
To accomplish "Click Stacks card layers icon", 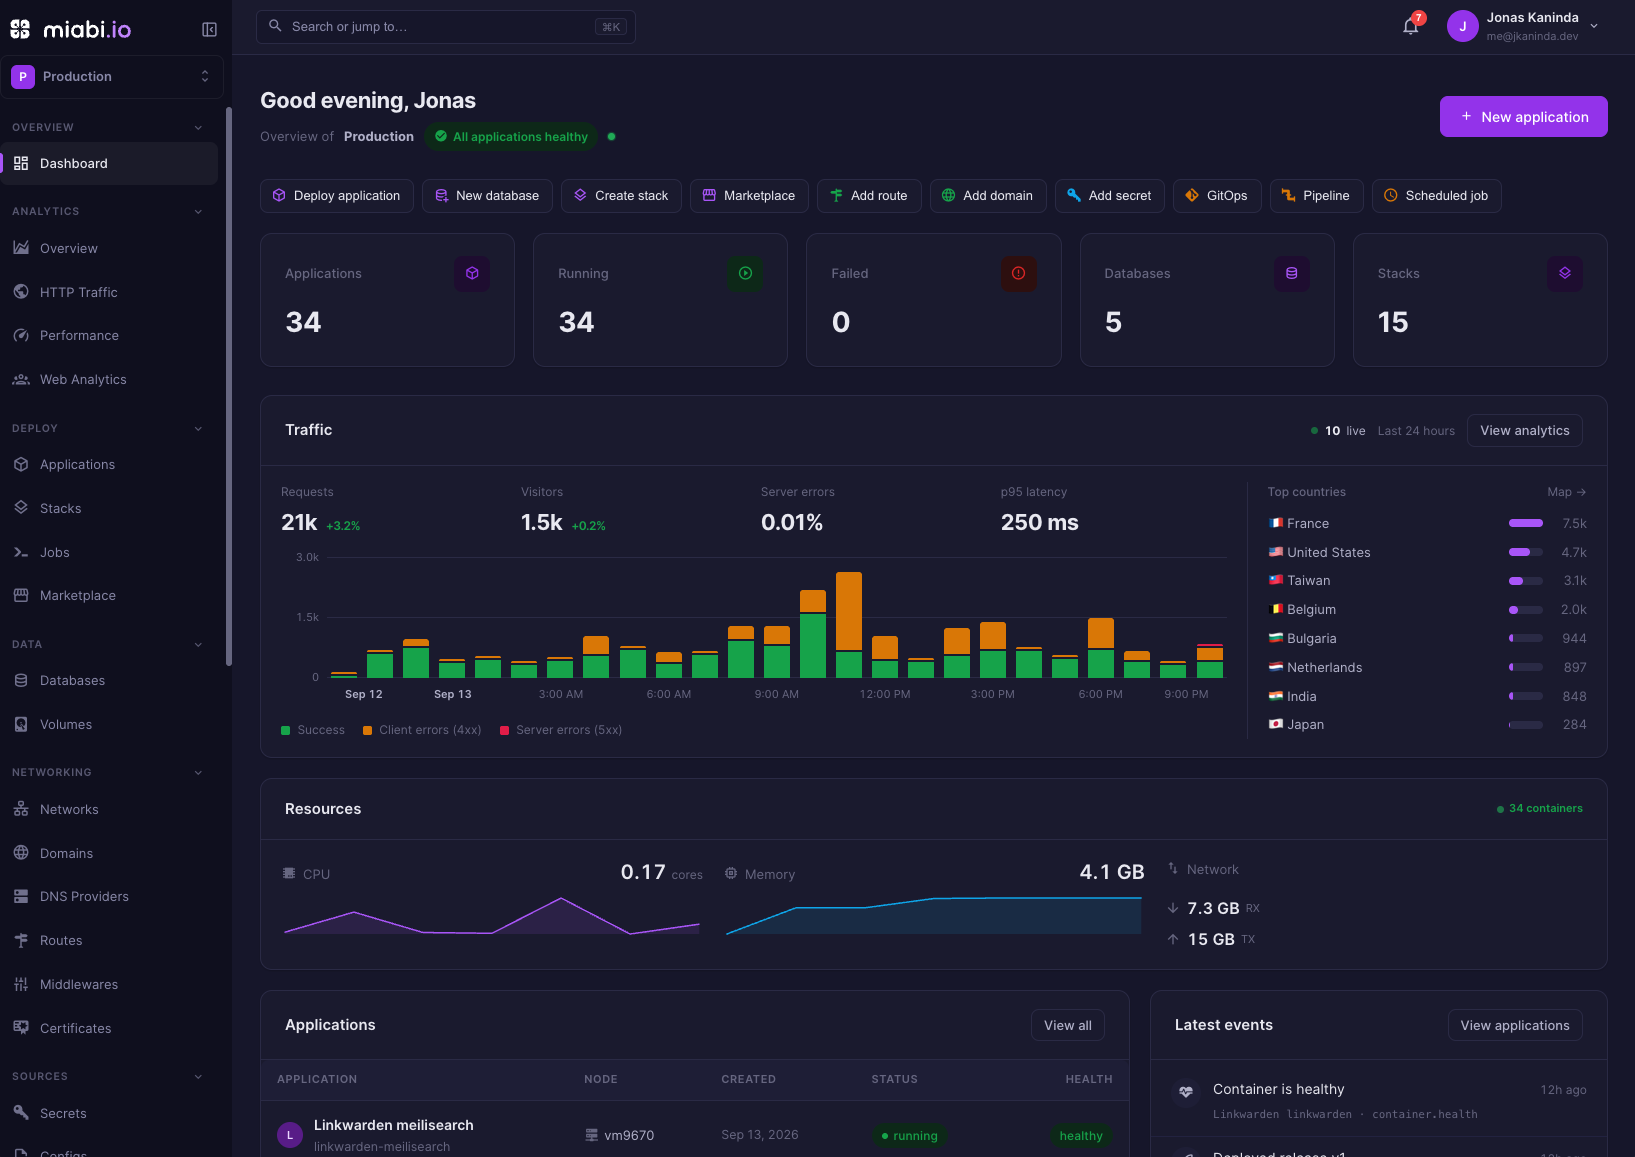I will 1565,273.
